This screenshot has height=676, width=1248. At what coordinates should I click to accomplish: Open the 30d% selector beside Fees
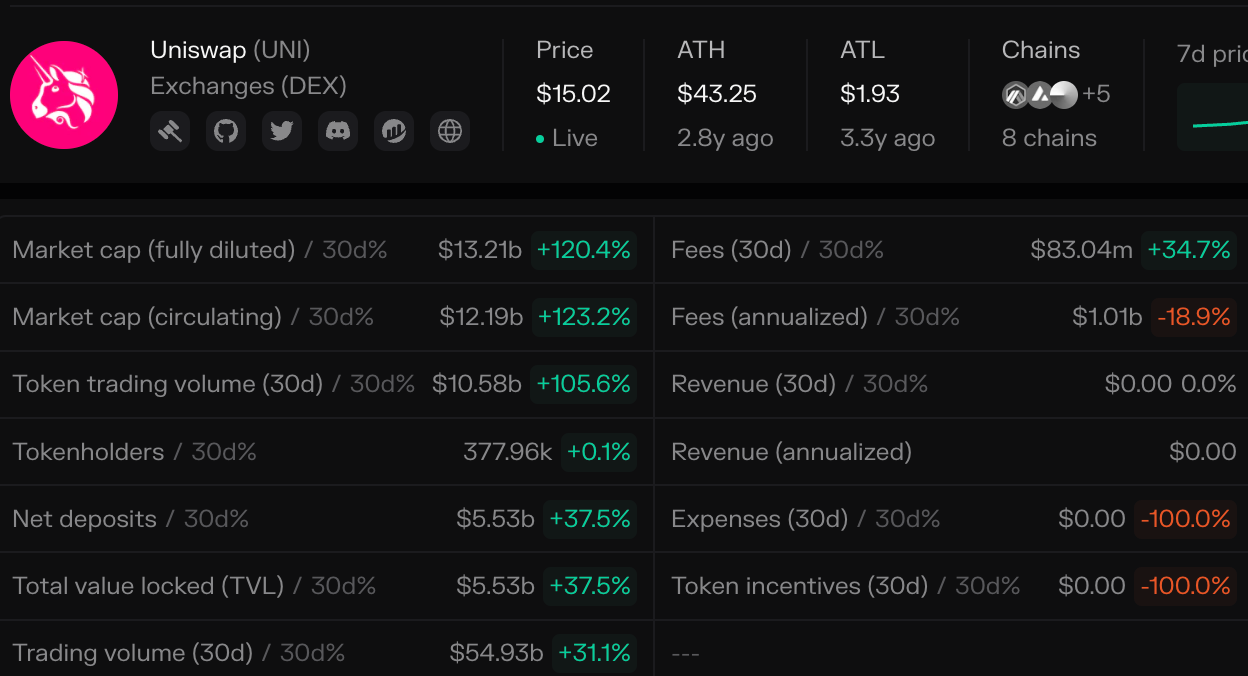coord(850,250)
